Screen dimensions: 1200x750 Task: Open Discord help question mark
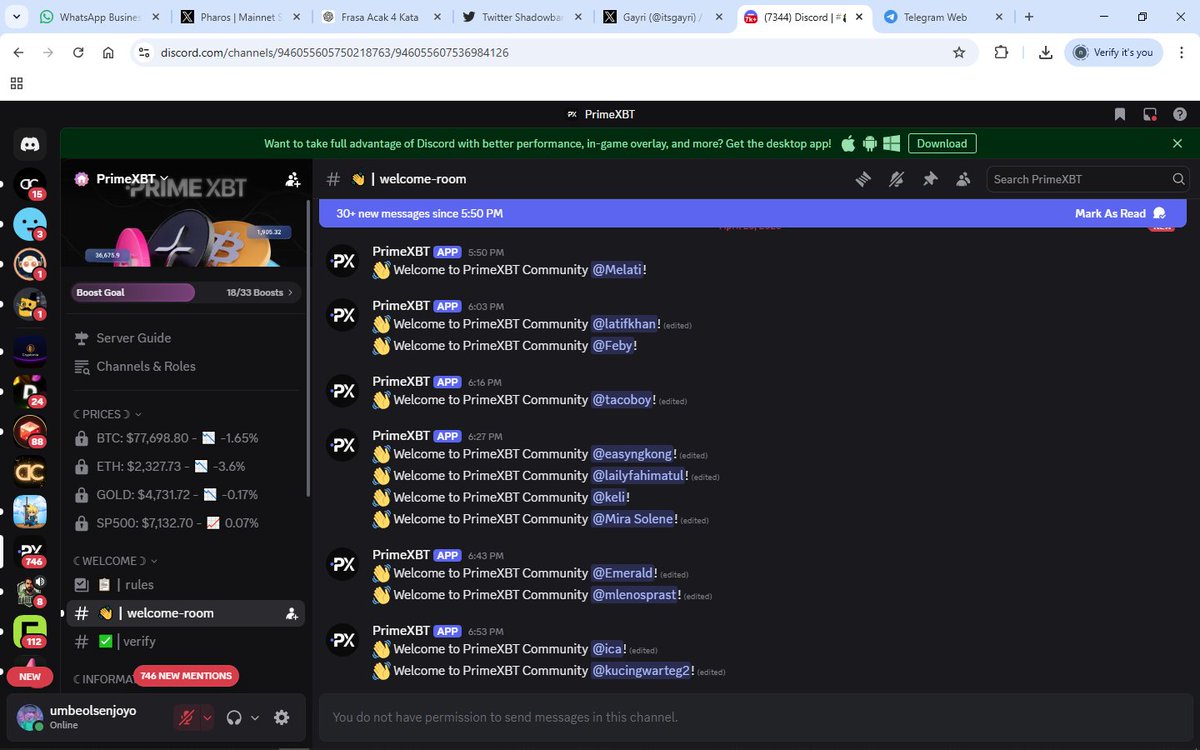1180,114
